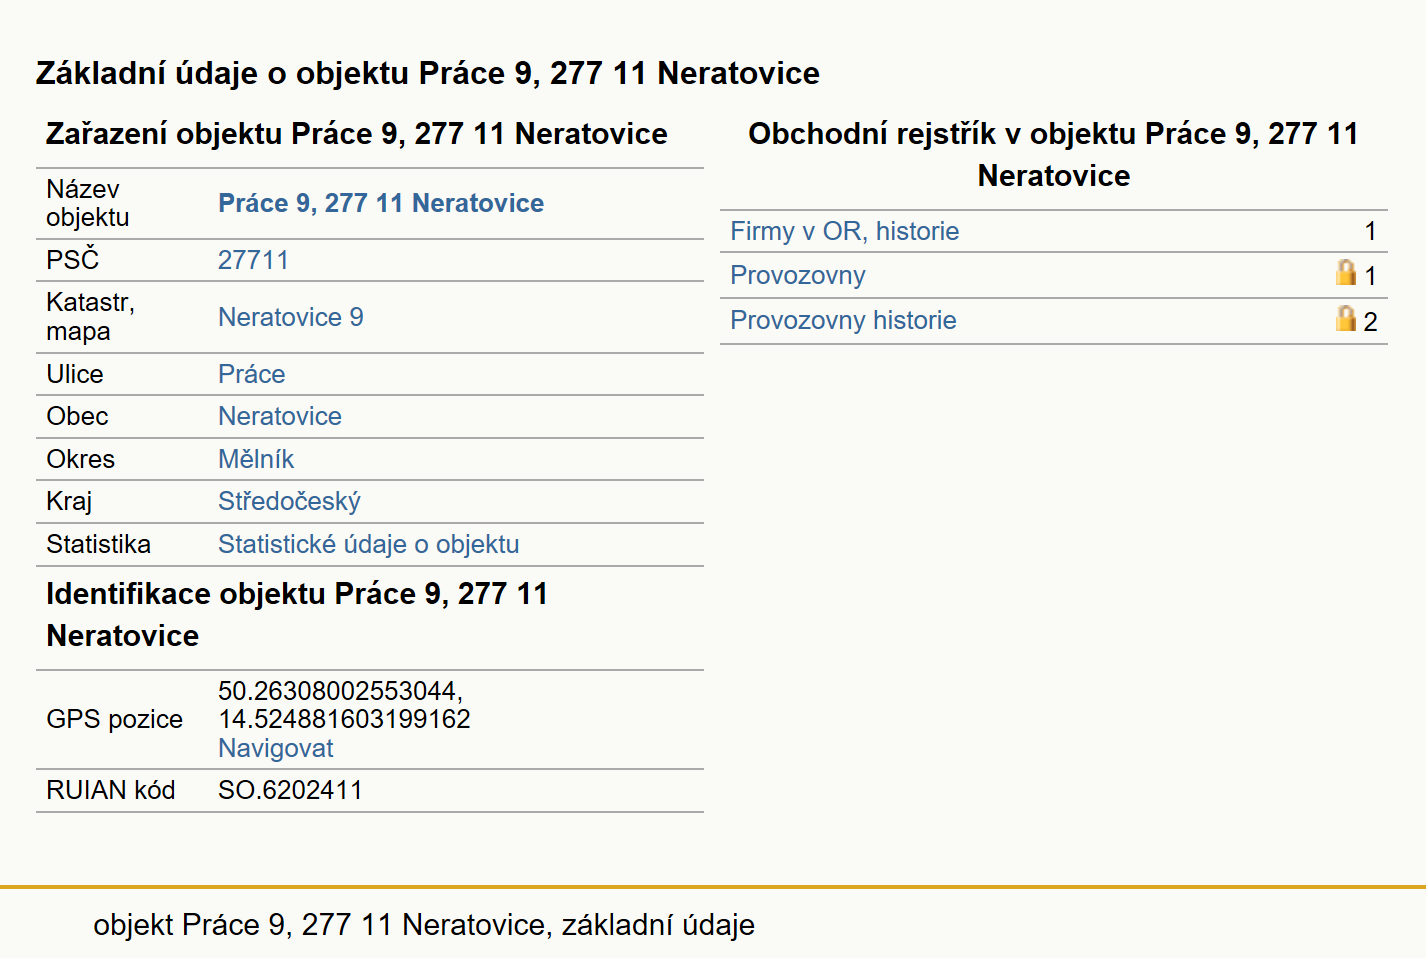Open the Středočeský region link
This screenshot has width=1426, height=958.
289,501
